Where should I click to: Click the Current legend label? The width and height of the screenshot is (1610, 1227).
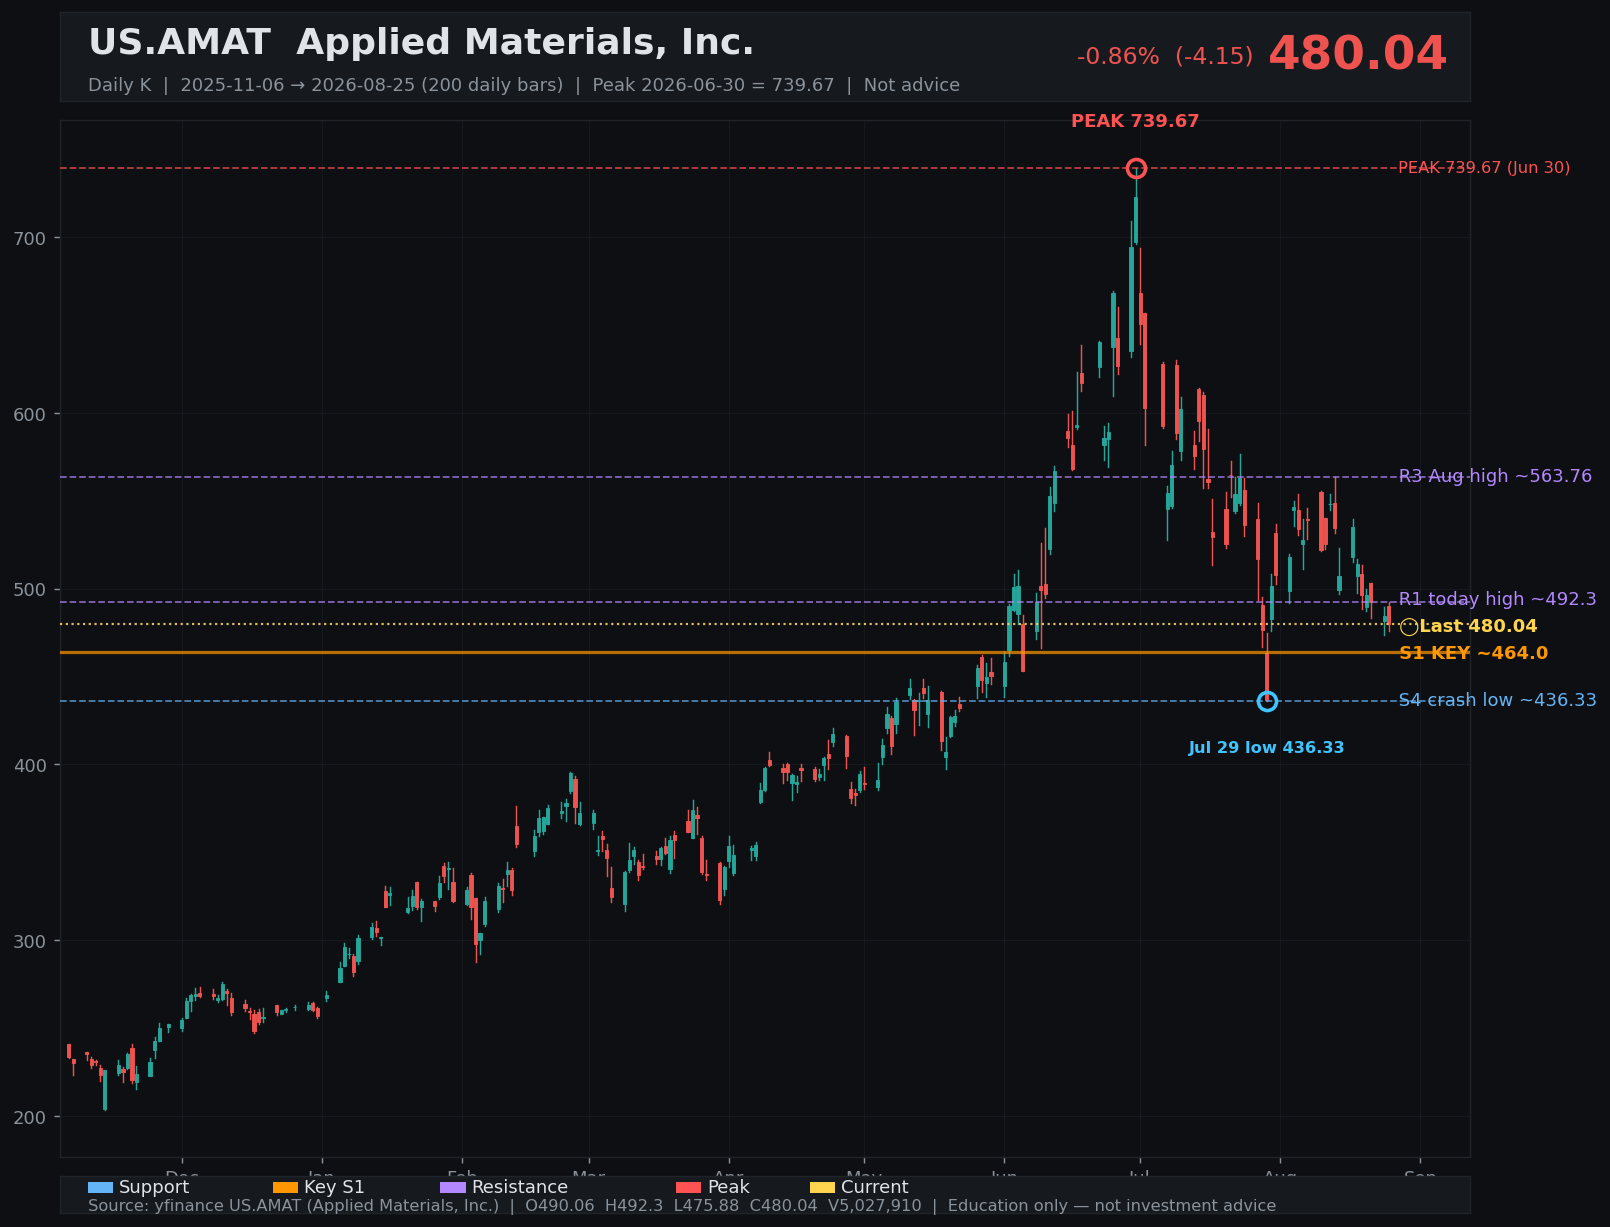[875, 1187]
